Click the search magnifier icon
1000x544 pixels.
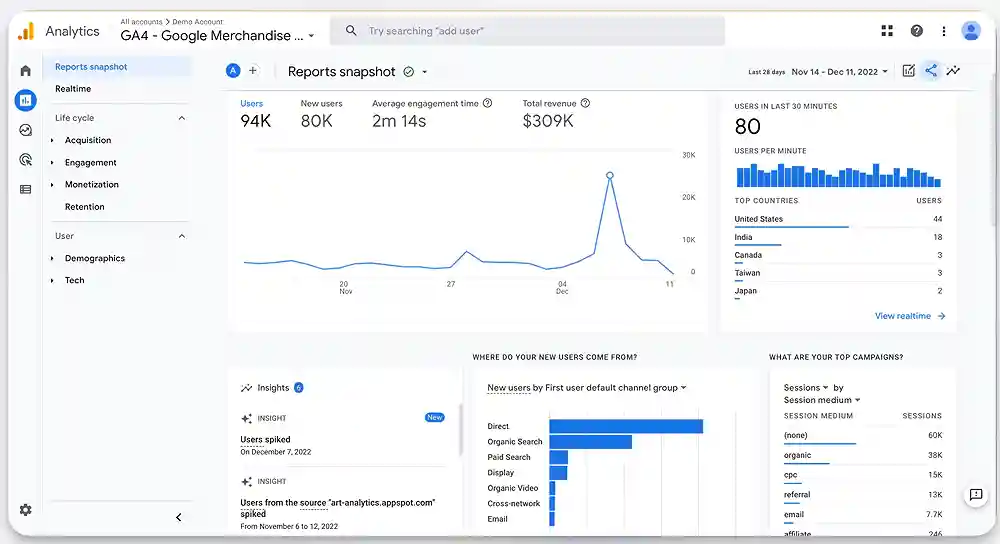pyautogui.click(x=351, y=31)
